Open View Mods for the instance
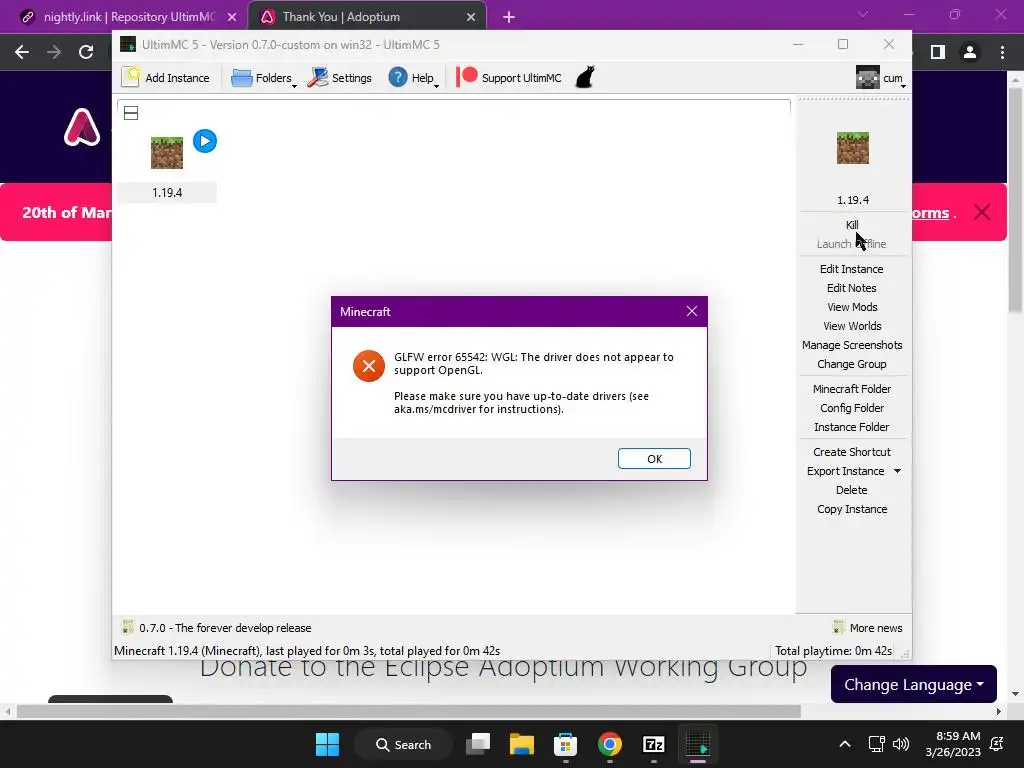Screen dimensions: 1024x768 852,307
